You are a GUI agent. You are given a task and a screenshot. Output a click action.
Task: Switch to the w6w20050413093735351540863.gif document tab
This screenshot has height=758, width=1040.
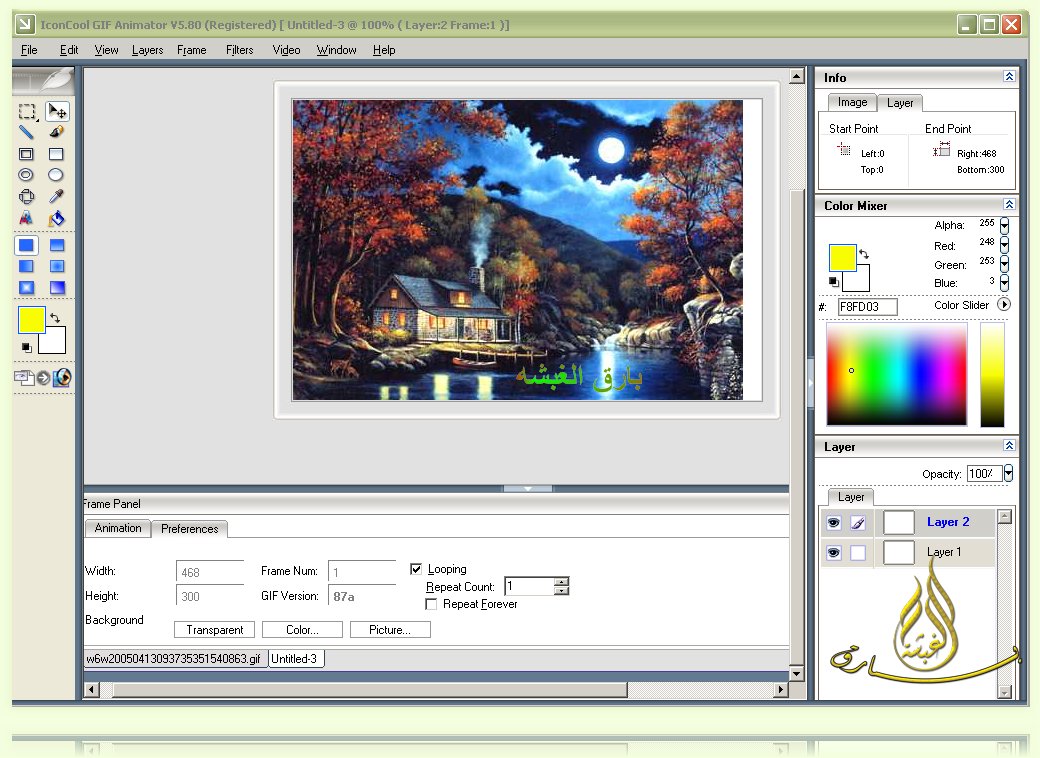(x=174, y=659)
